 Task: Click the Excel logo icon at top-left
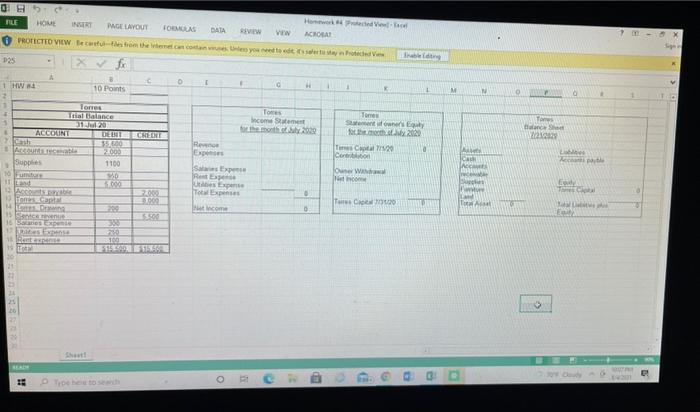[x=5, y=7]
